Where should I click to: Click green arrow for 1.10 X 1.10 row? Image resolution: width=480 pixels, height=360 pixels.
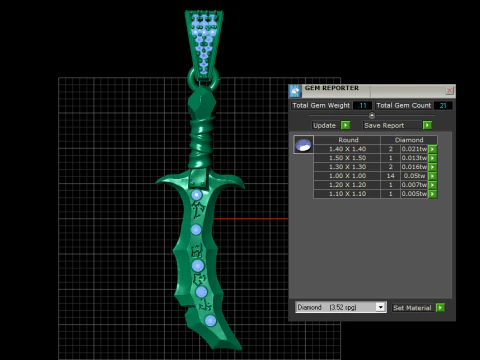[432, 194]
